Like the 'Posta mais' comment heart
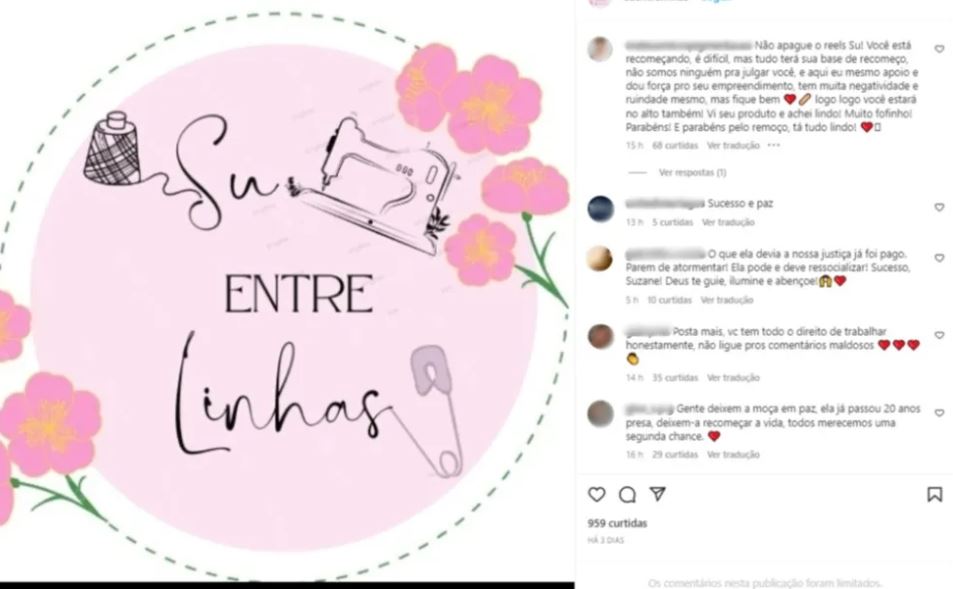This screenshot has width=953, height=589. click(939, 335)
